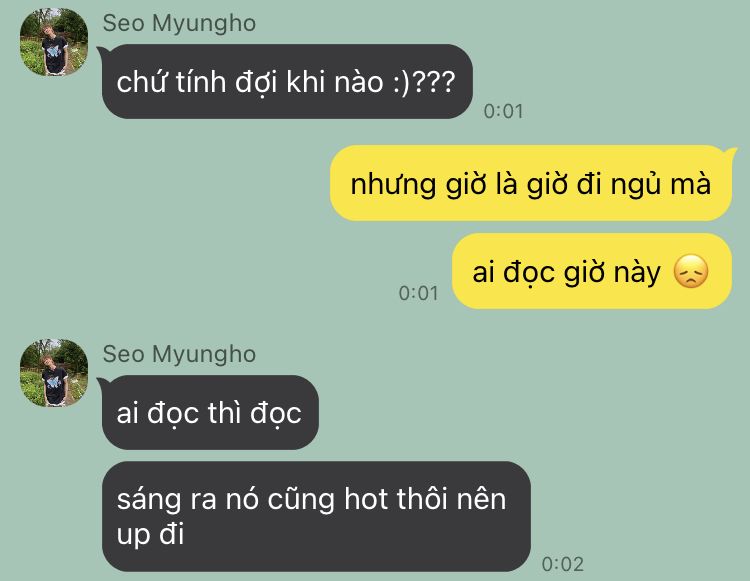Open Seo Myungho's top profile avatar
The height and width of the screenshot is (581, 750).
pyautogui.click(x=54, y=42)
